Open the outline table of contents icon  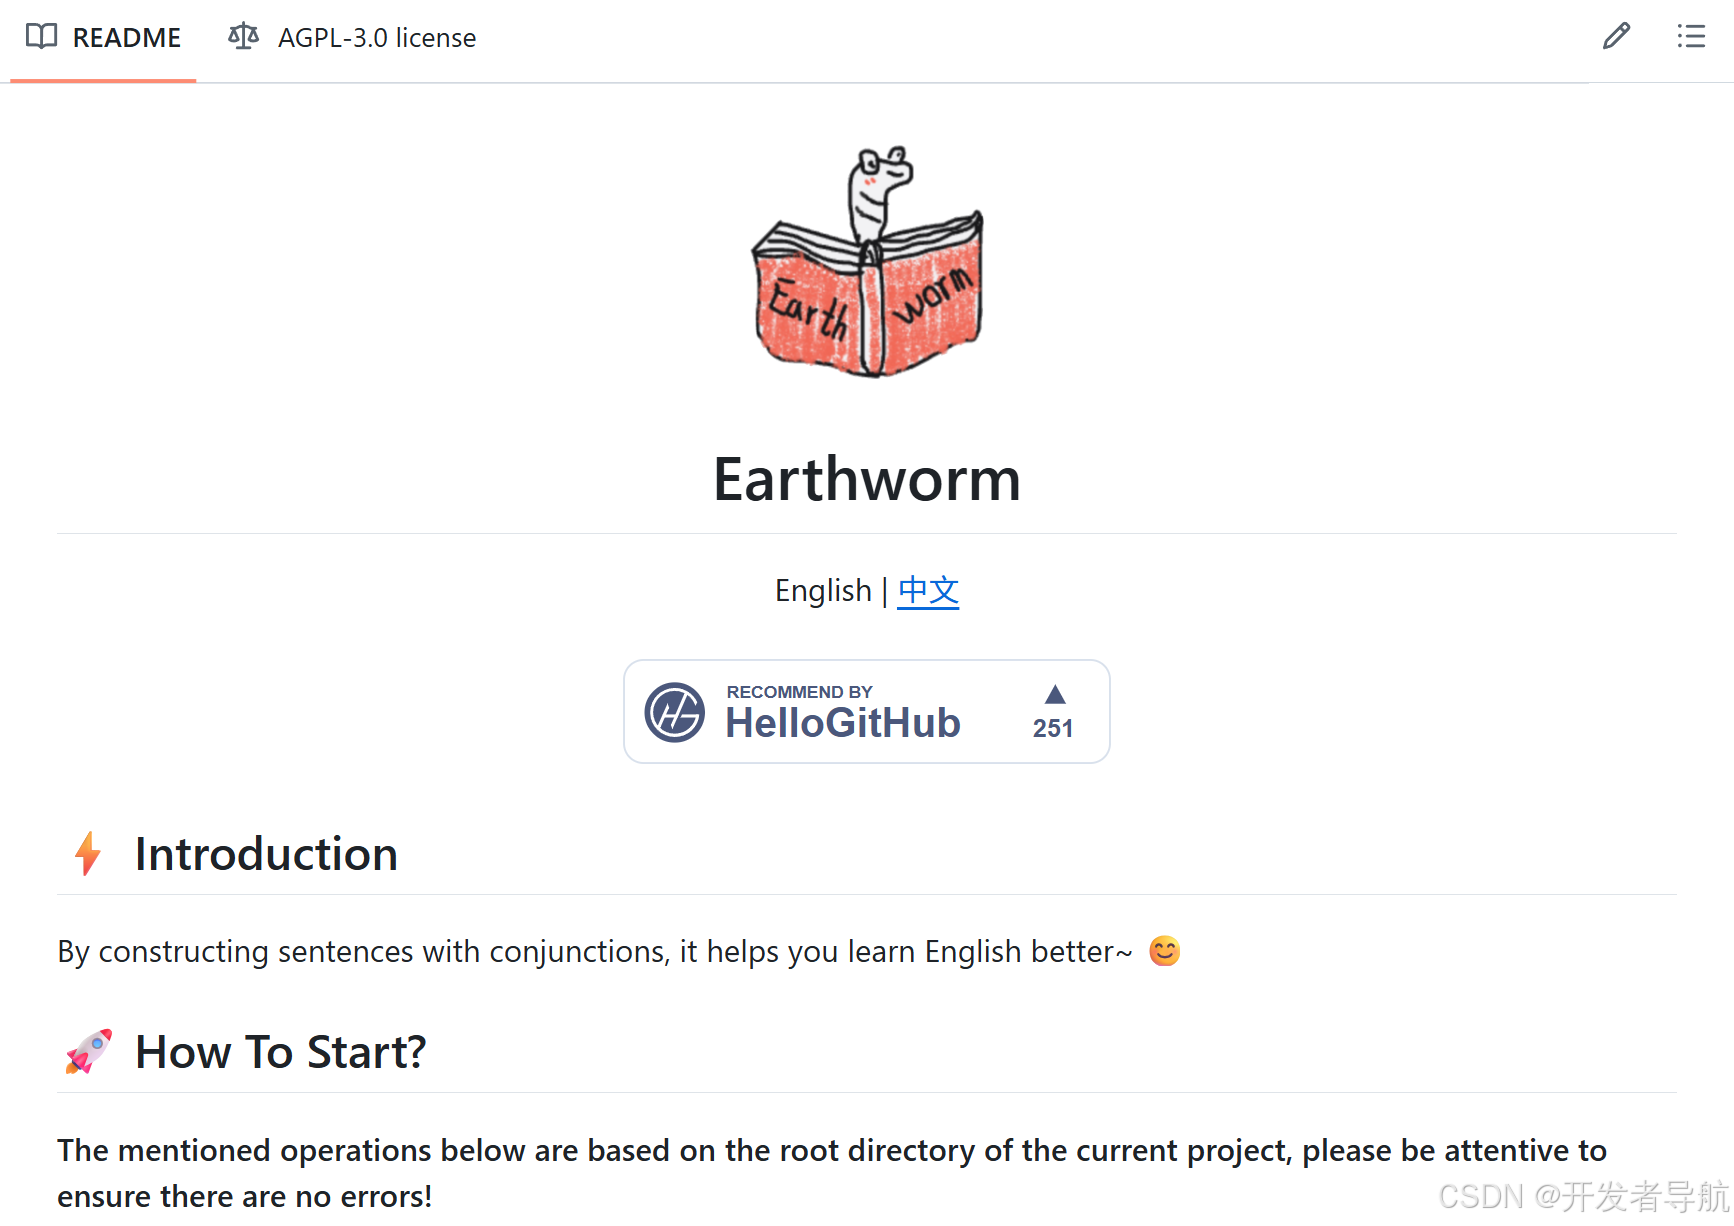point(1691,36)
